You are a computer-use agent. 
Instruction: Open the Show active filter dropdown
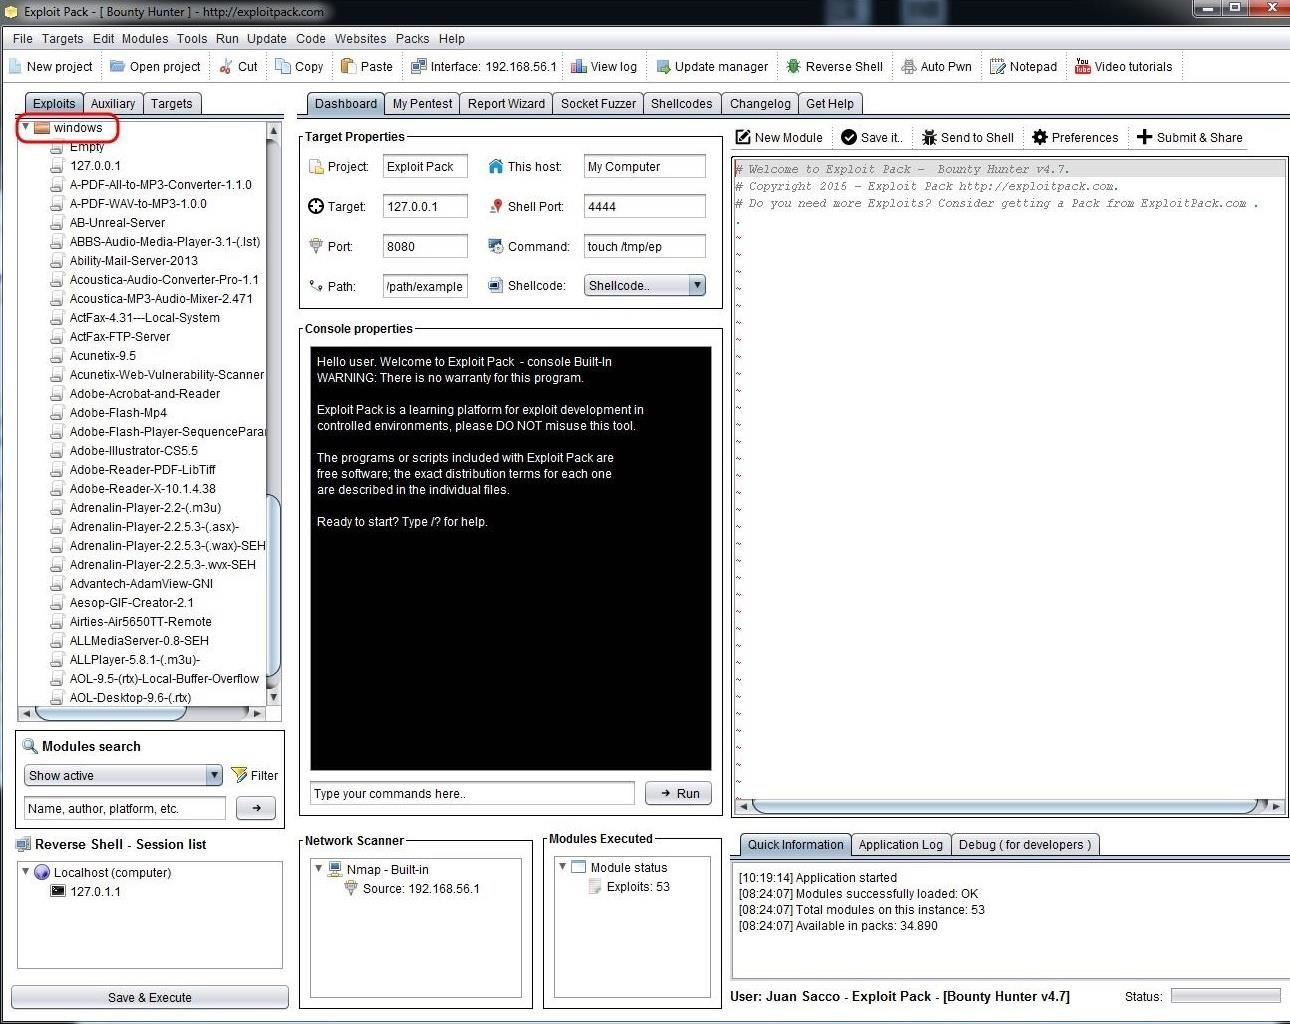[x=214, y=776]
